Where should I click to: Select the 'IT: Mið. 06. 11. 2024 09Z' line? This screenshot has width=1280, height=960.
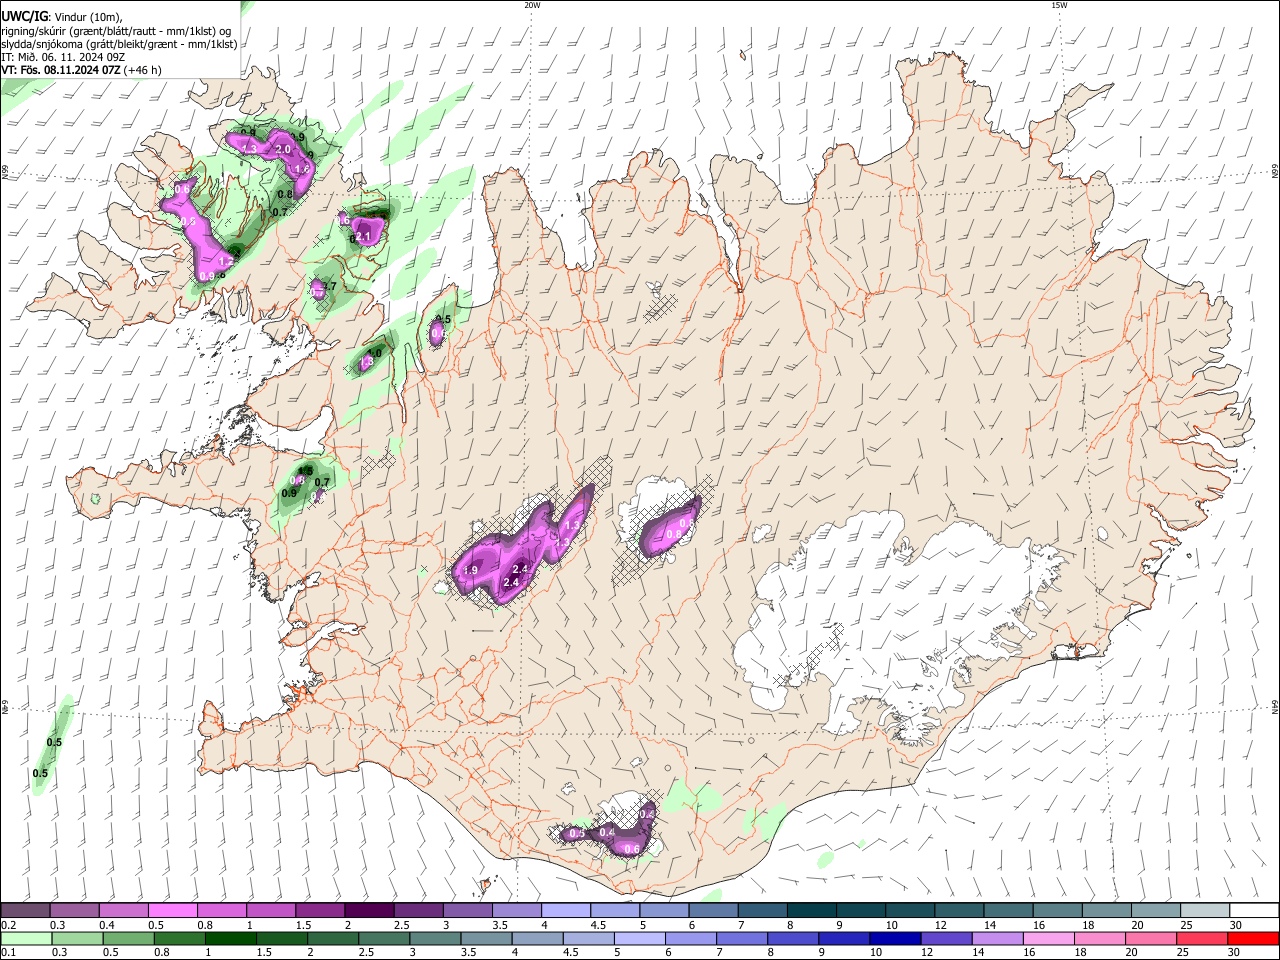pyautogui.click(x=63, y=57)
